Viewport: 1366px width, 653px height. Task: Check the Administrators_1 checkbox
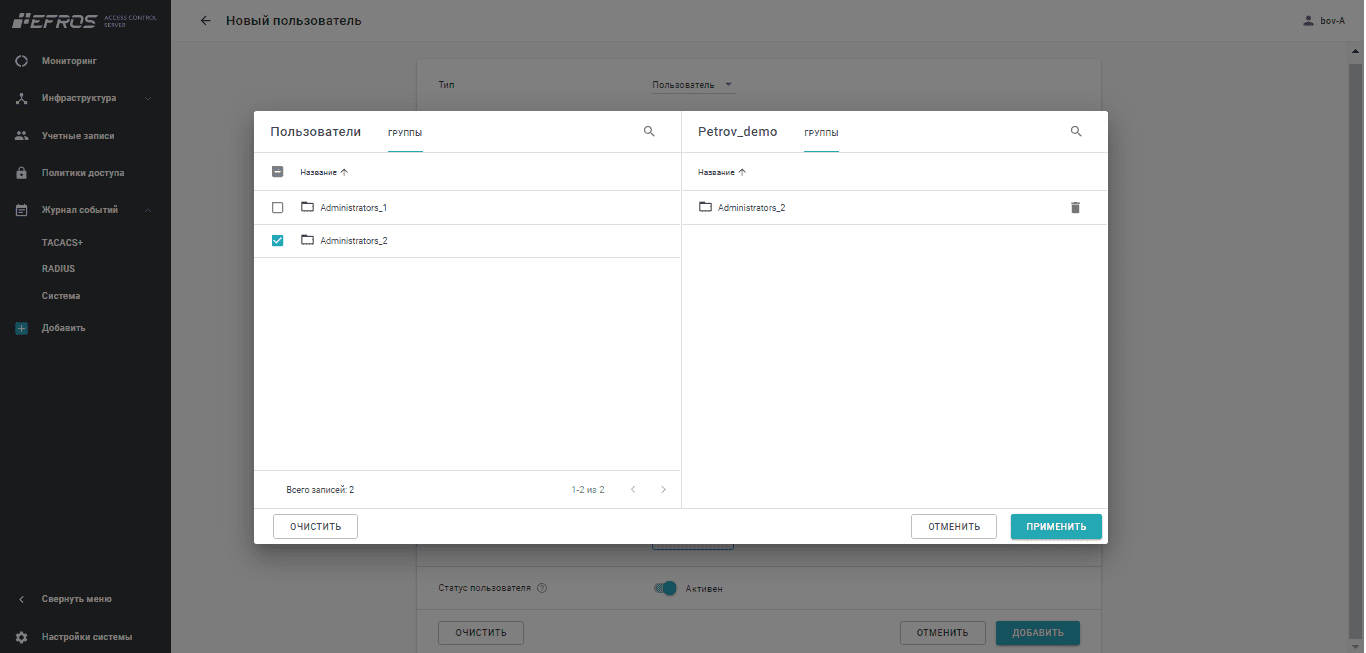coord(278,207)
